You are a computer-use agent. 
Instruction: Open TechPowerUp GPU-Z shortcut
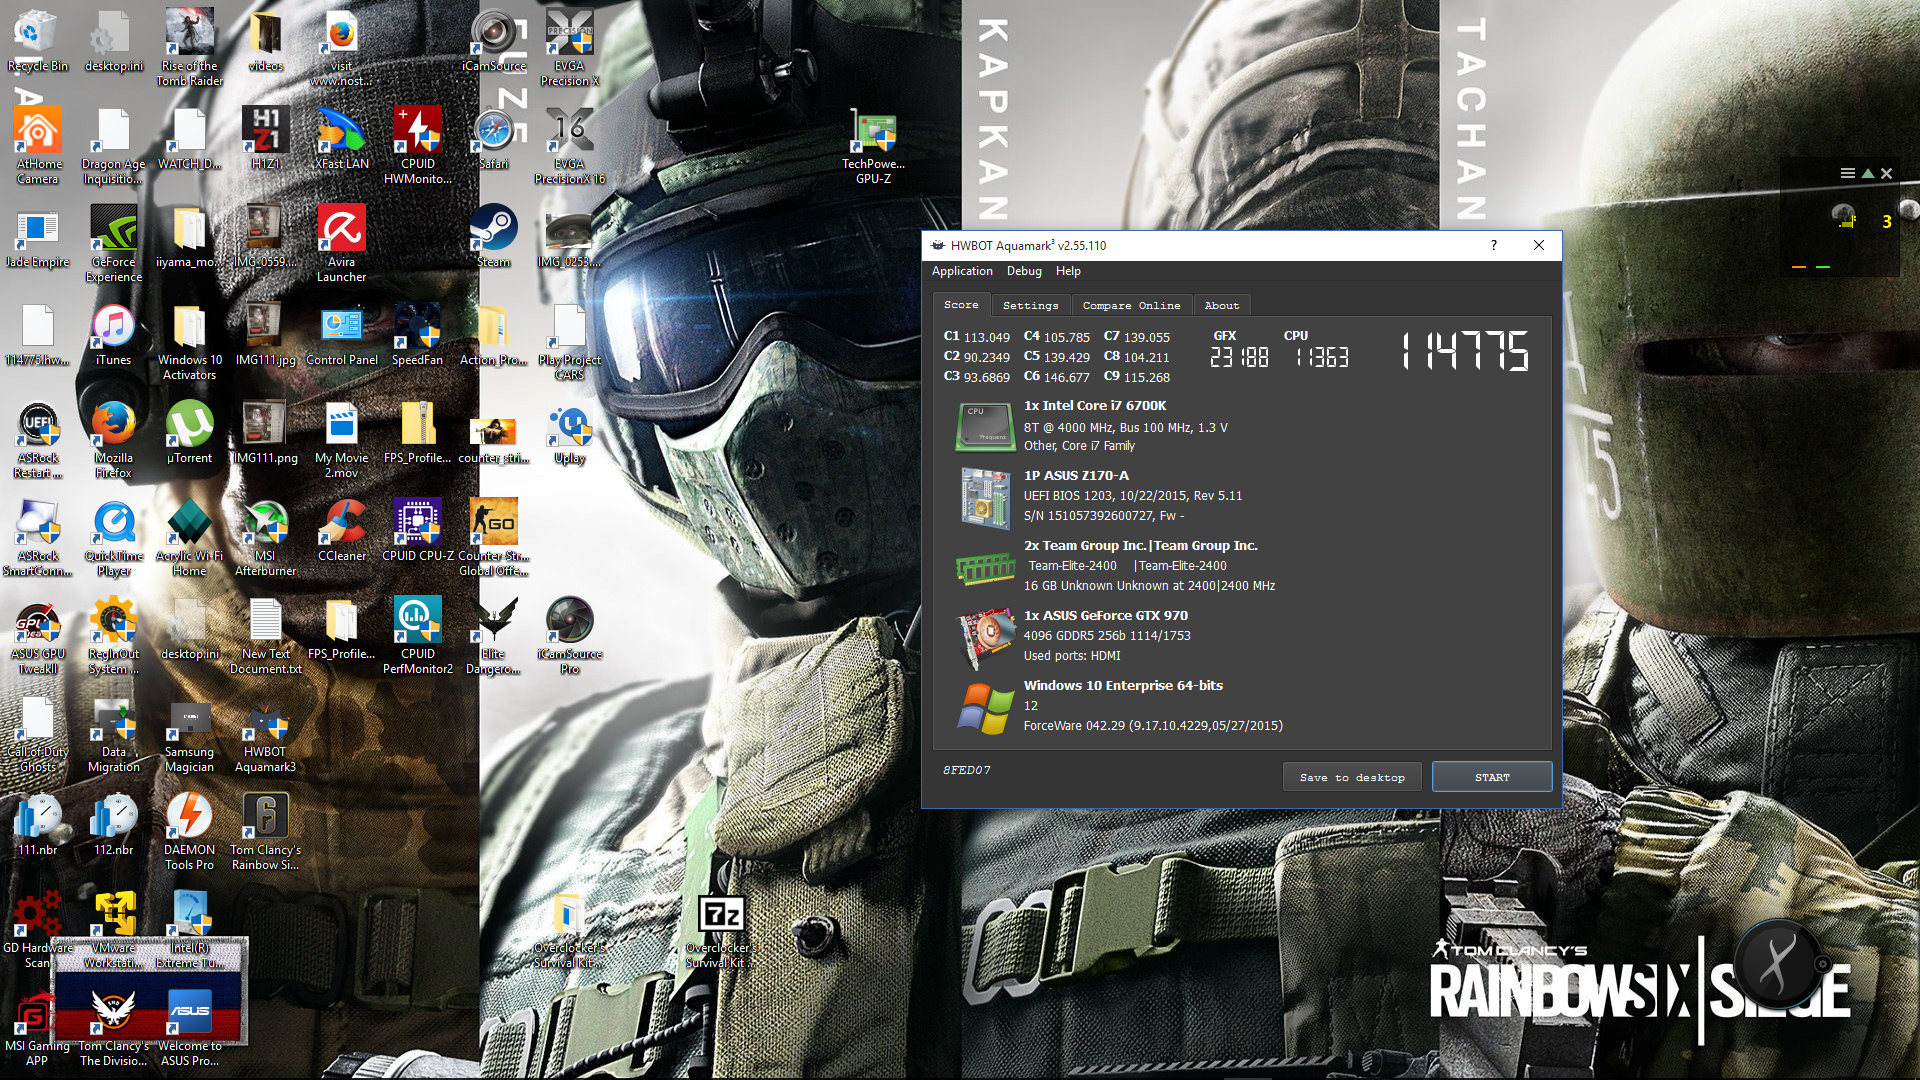(x=874, y=146)
